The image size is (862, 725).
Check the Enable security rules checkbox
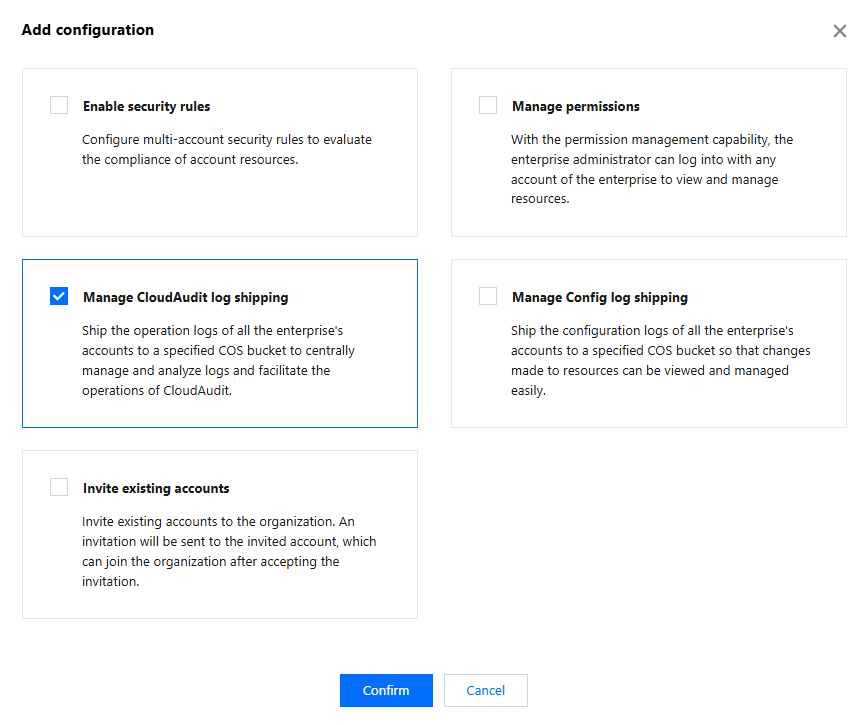(x=59, y=105)
